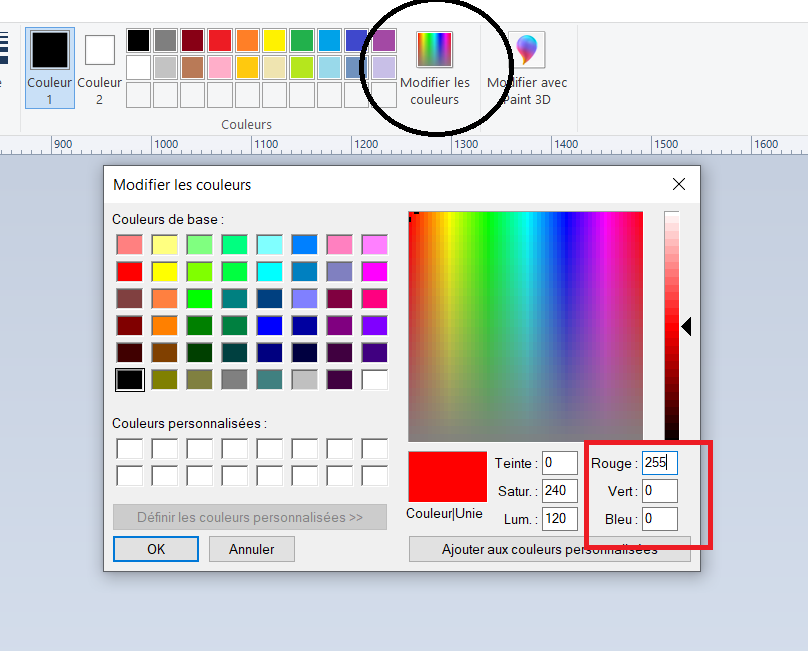This screenshot has width=808, height=651.
Task: Choose olive basic color in last row
Action: coord(164,380)
